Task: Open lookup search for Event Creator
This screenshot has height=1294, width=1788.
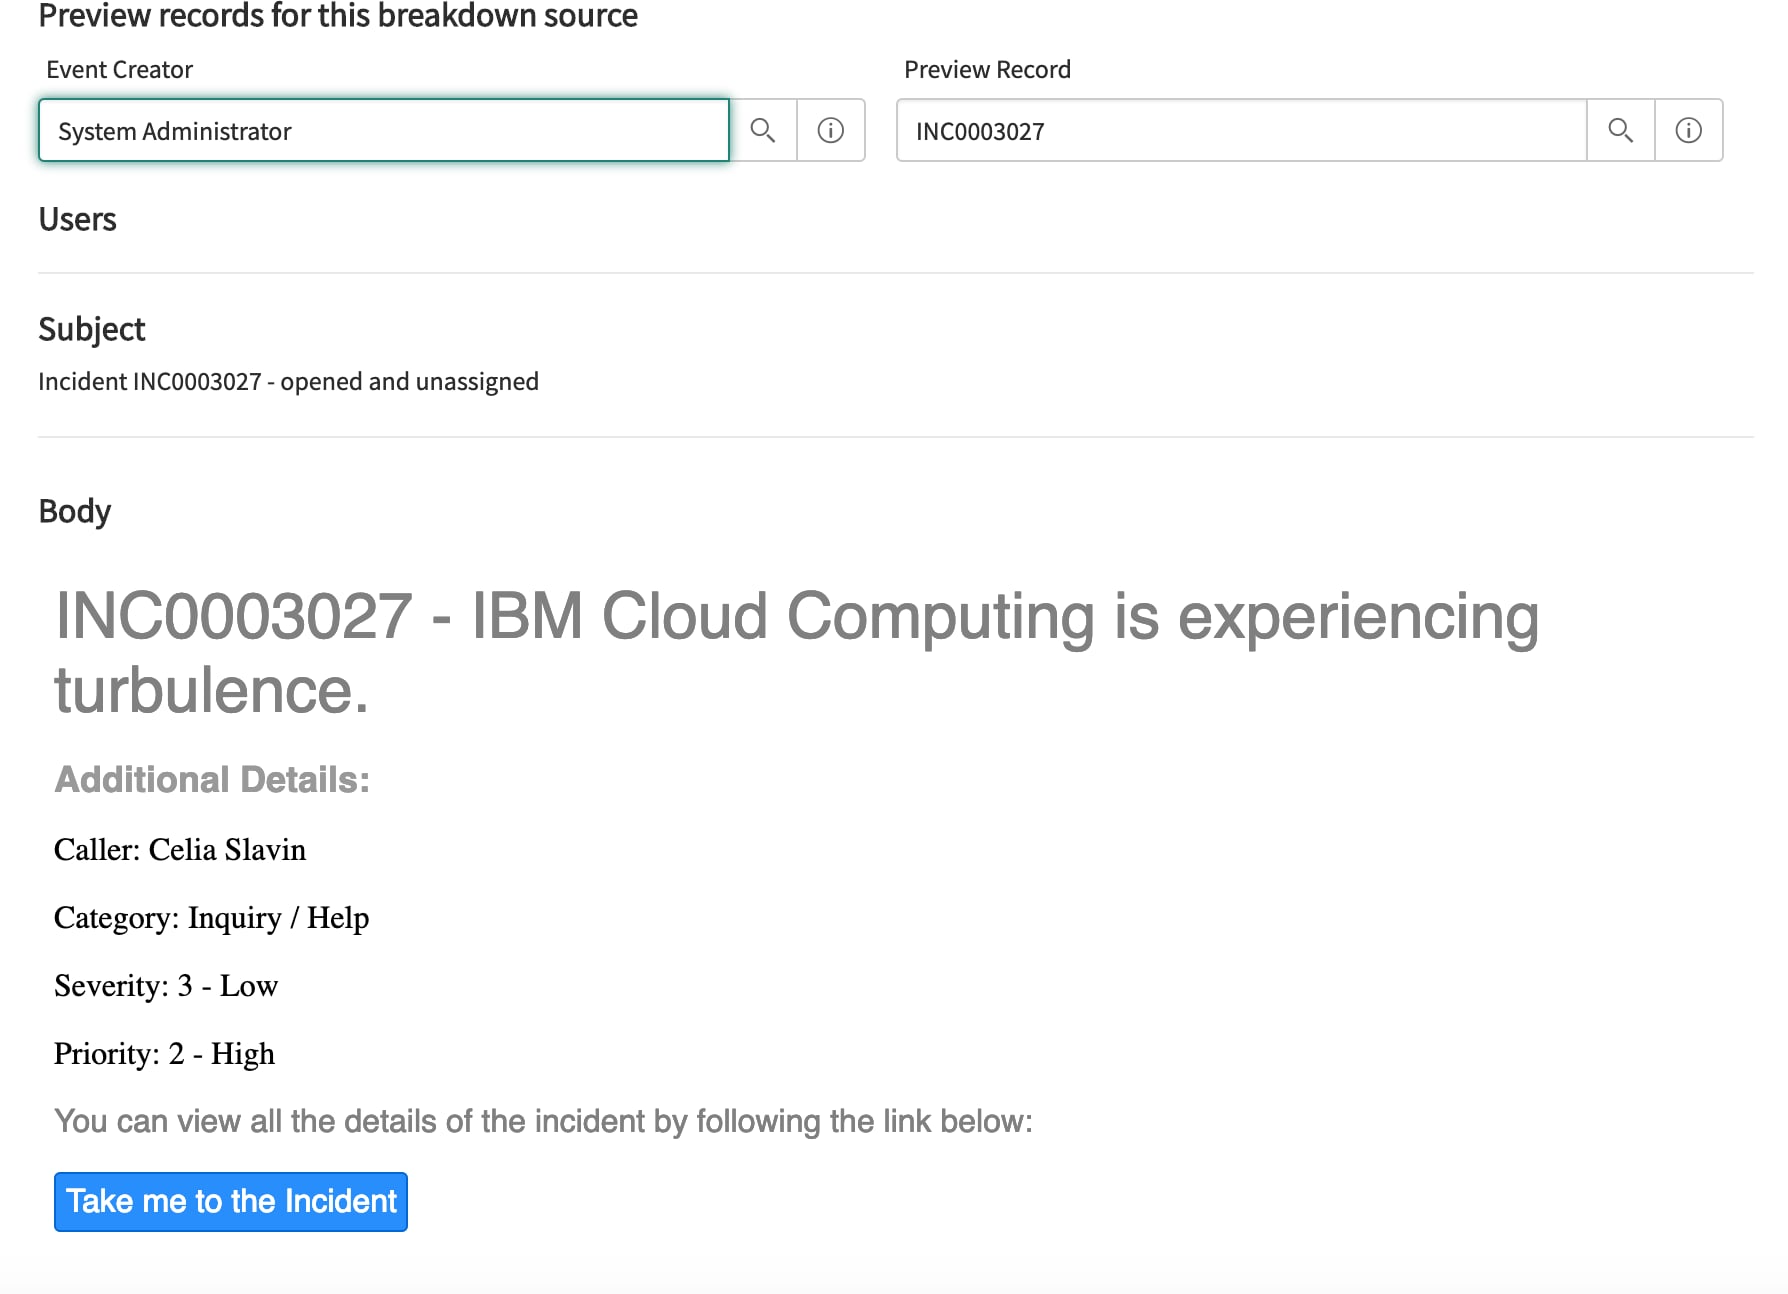Action: tap(763, 130)
